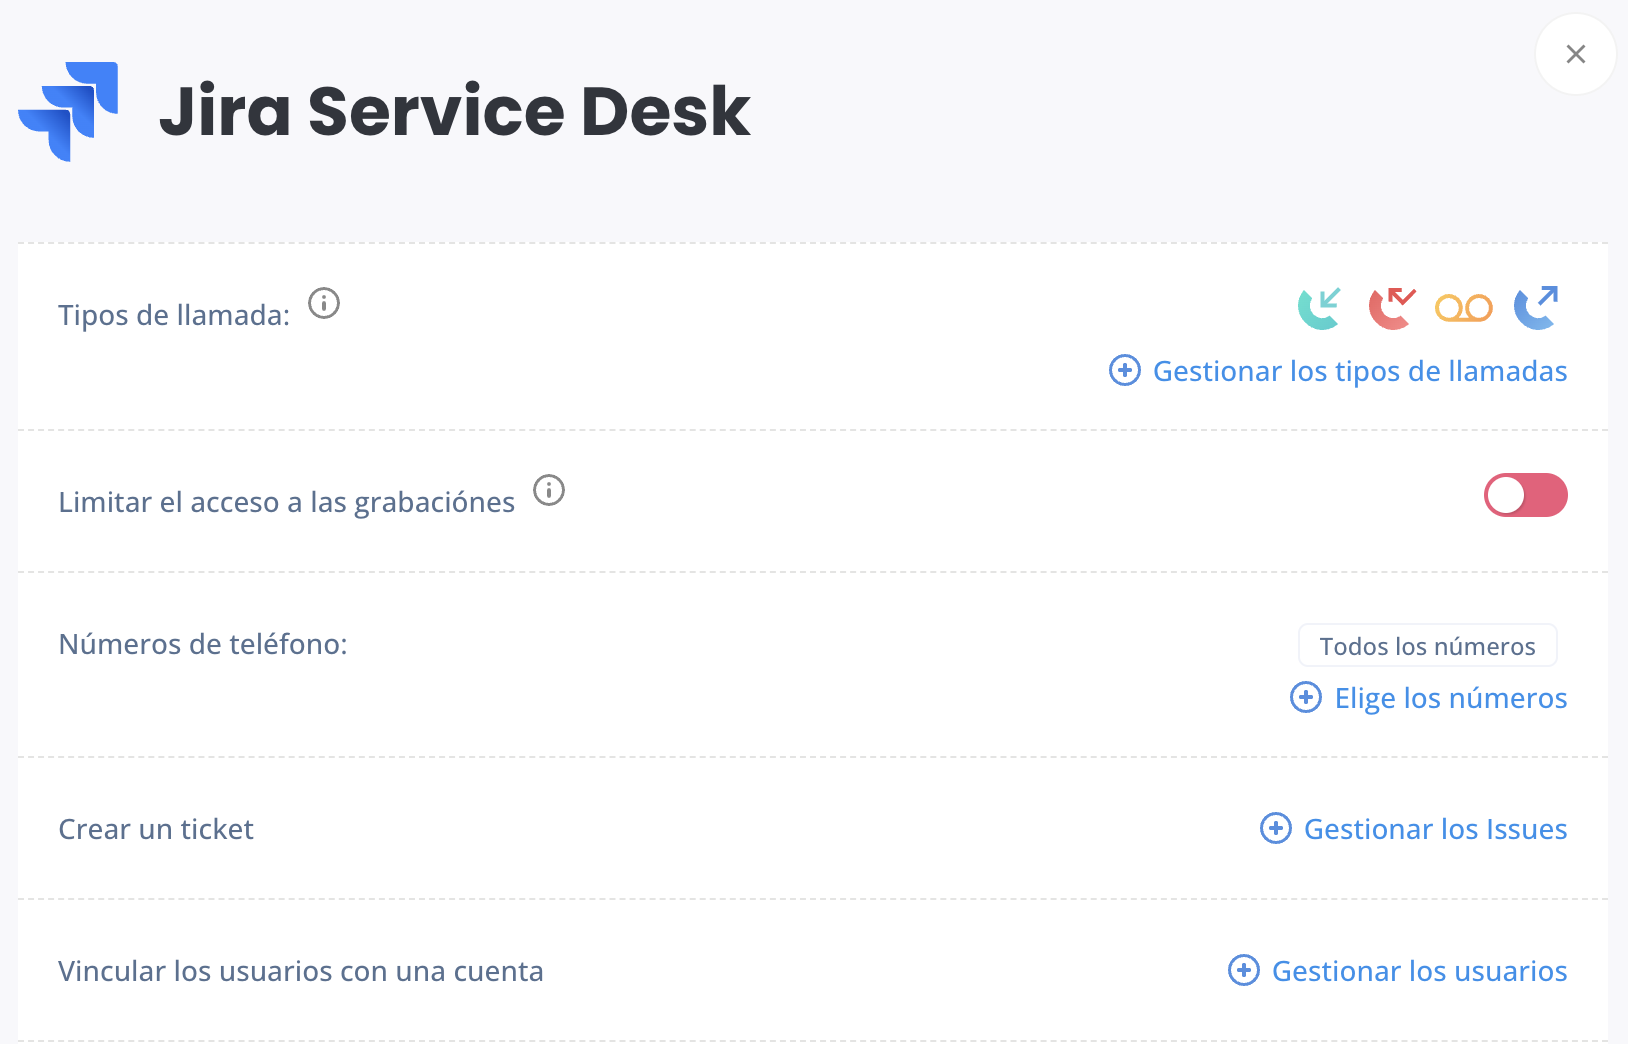Click the Tipos de llamada label
The image size is (1628, 1044).
point(174,315)
